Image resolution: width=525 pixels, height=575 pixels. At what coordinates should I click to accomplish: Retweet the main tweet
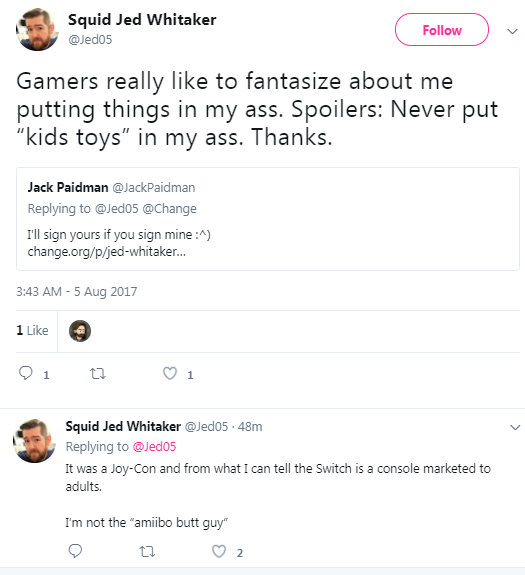point(98,374)
